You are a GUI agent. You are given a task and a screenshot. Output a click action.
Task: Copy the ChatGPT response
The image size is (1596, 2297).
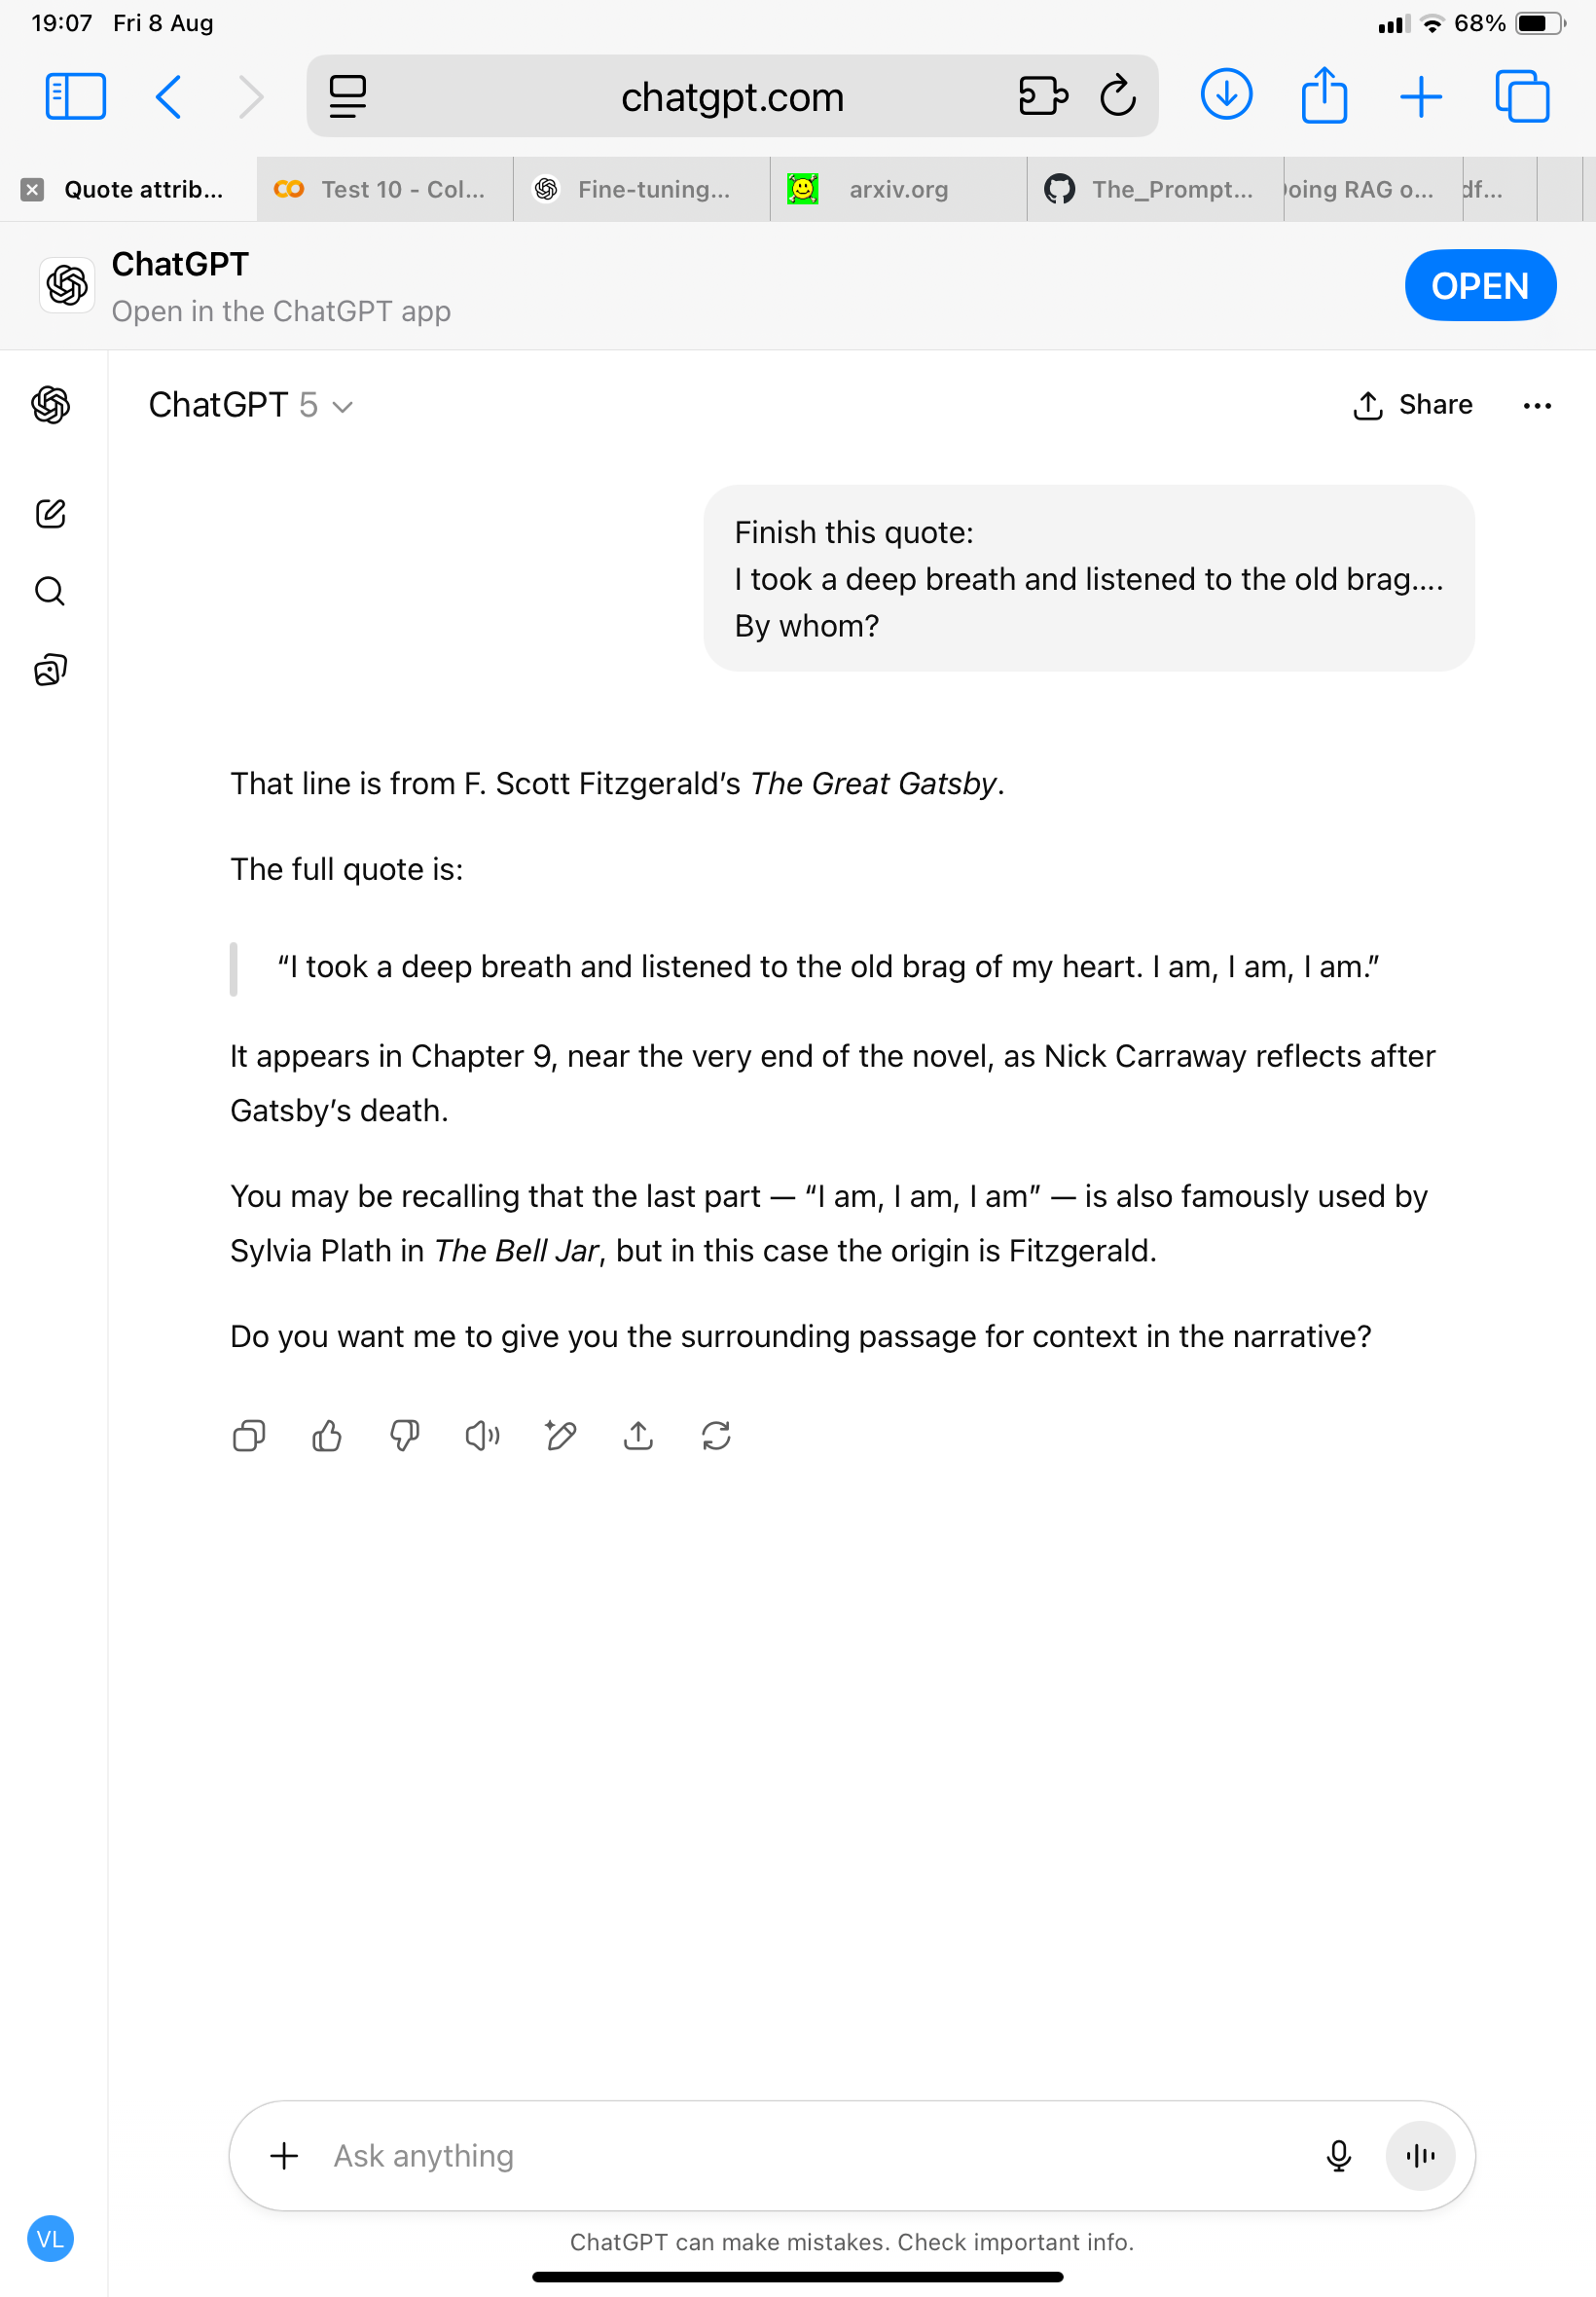click(248, 1436)
